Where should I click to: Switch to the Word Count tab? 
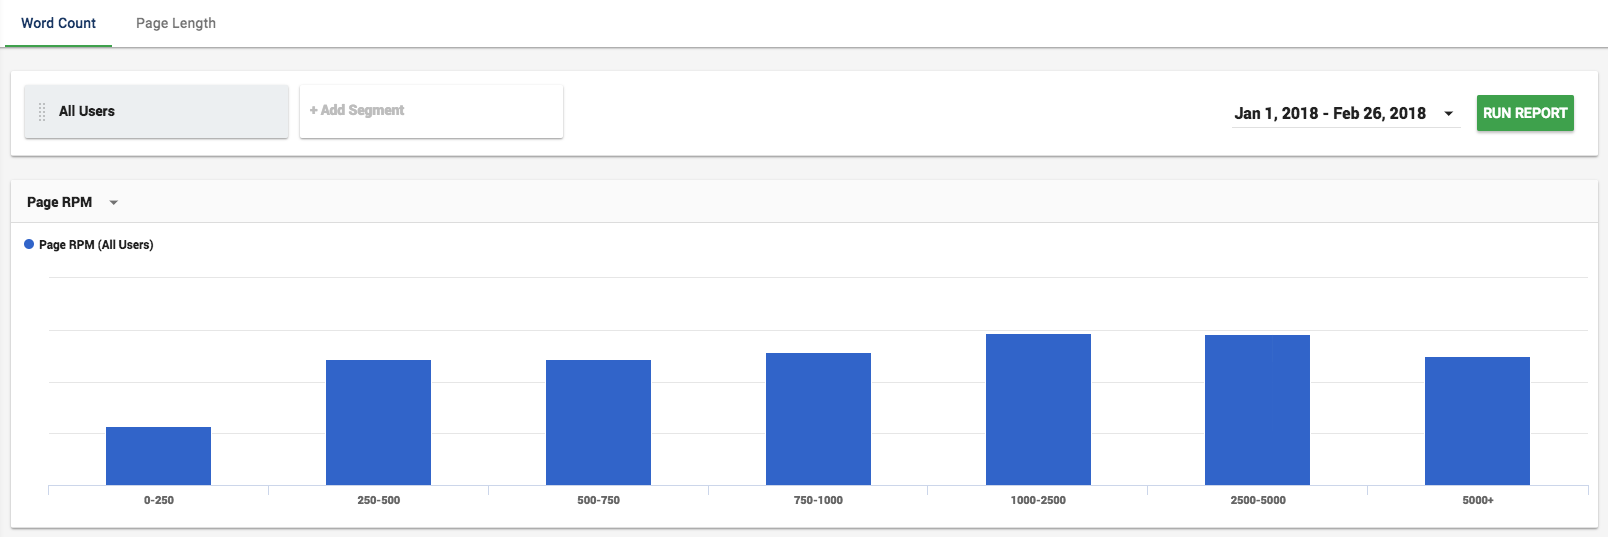point(58,23)
